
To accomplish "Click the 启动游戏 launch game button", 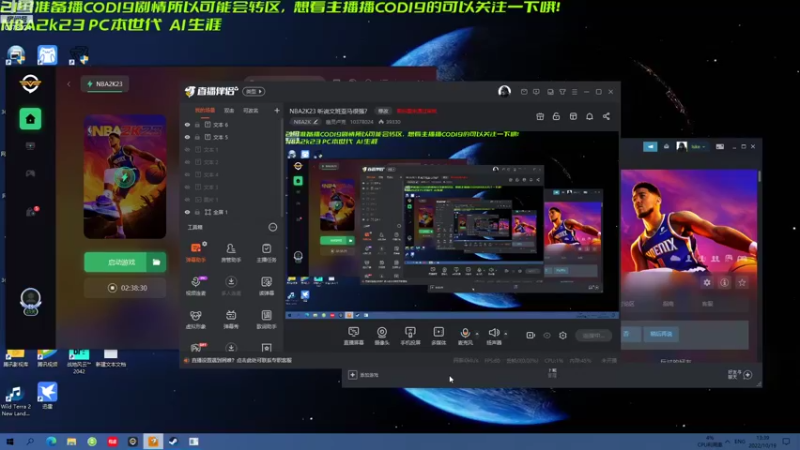I will 116,262.
